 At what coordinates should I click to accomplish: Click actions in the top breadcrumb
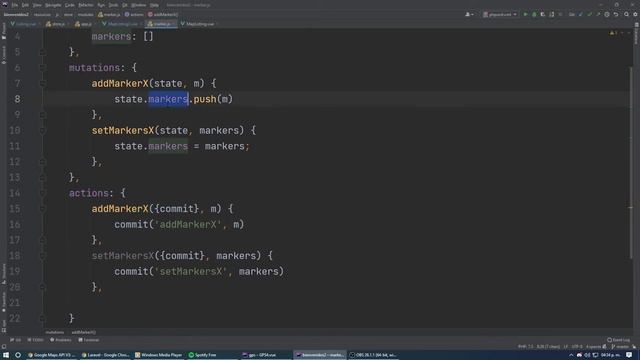[x=134, y=14]
